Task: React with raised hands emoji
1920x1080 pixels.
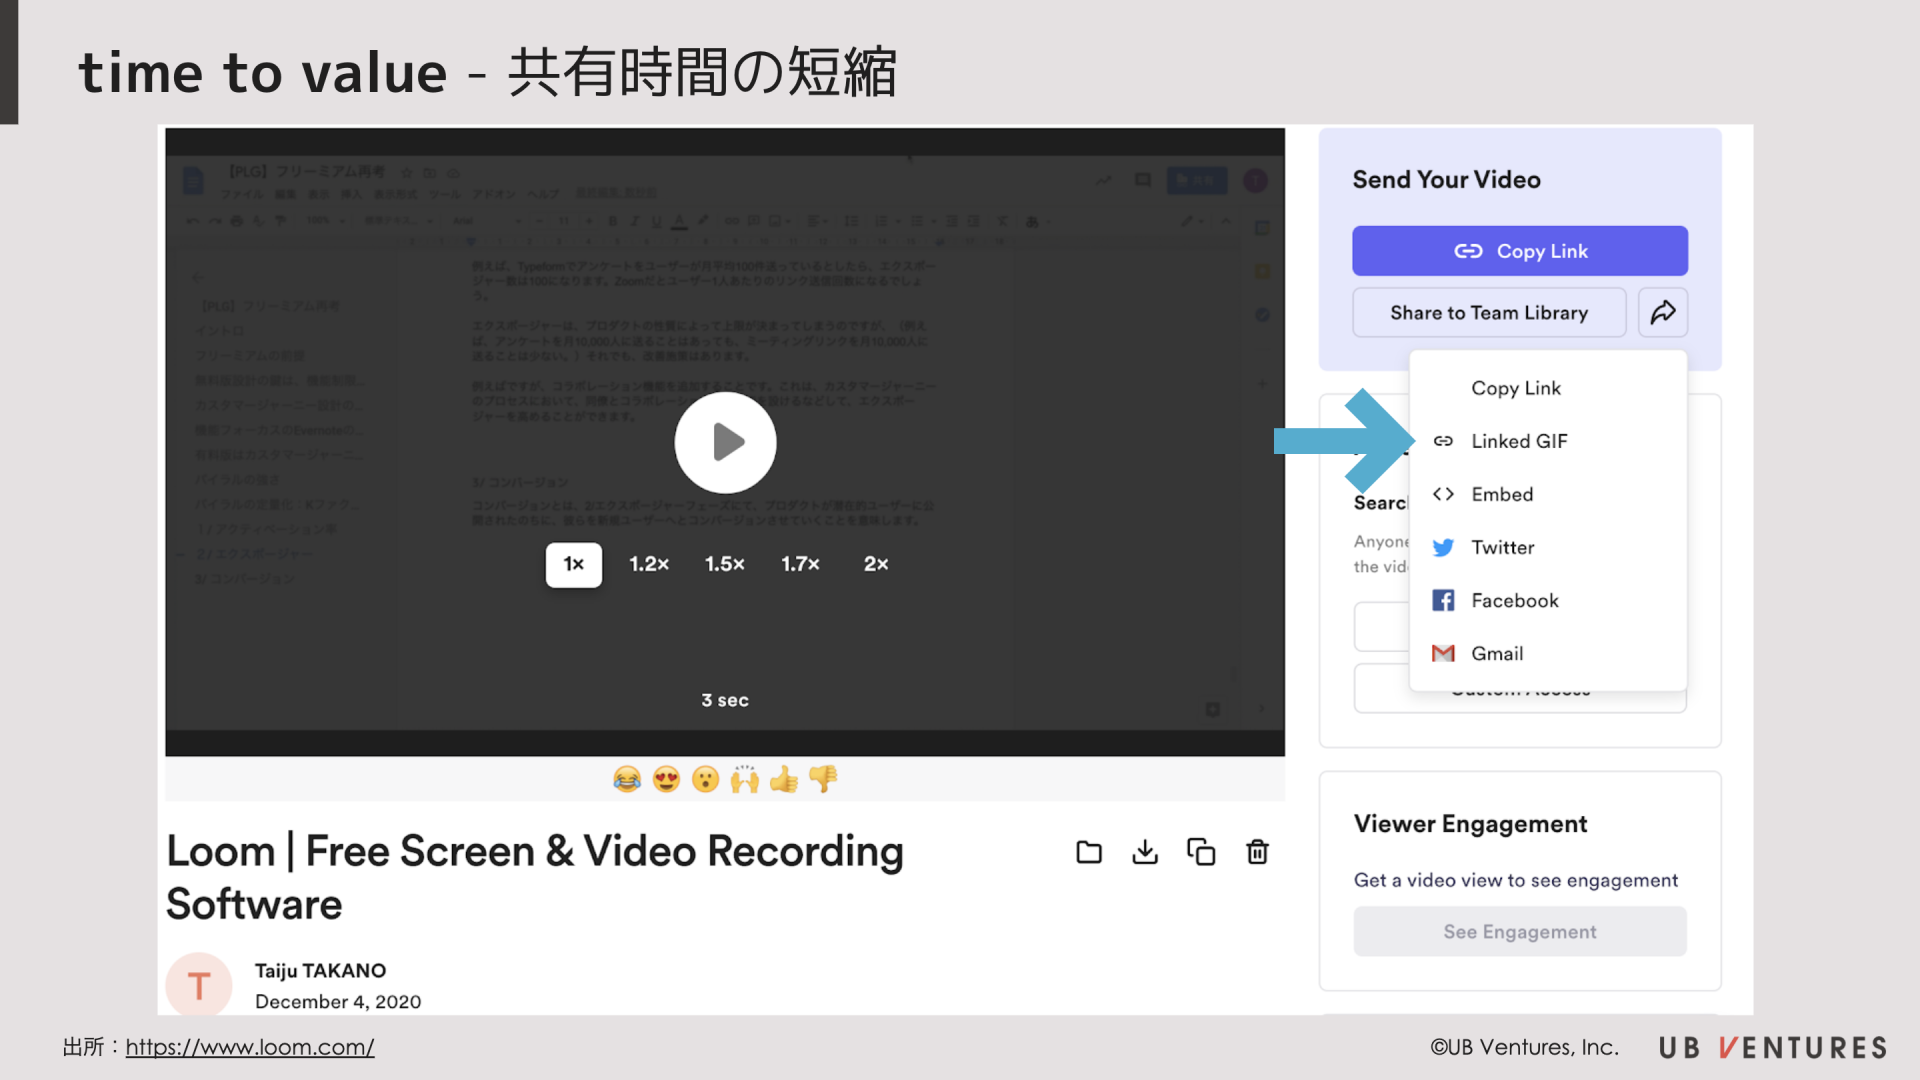Action: [x=744, y=779]
